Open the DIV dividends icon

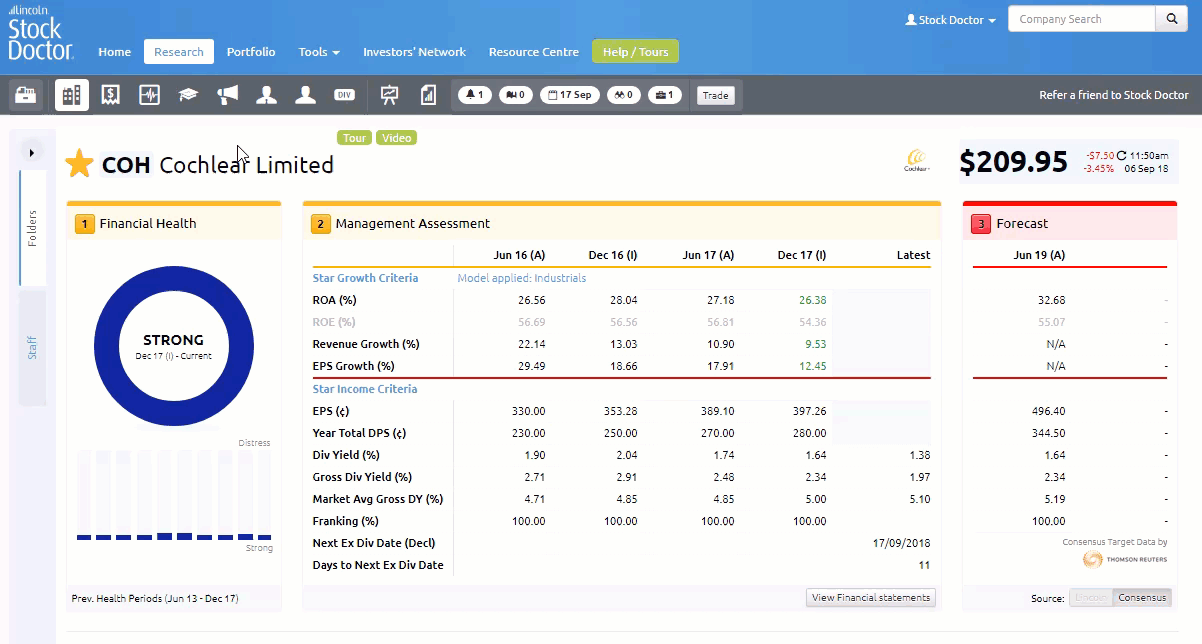tap(344, 95)
